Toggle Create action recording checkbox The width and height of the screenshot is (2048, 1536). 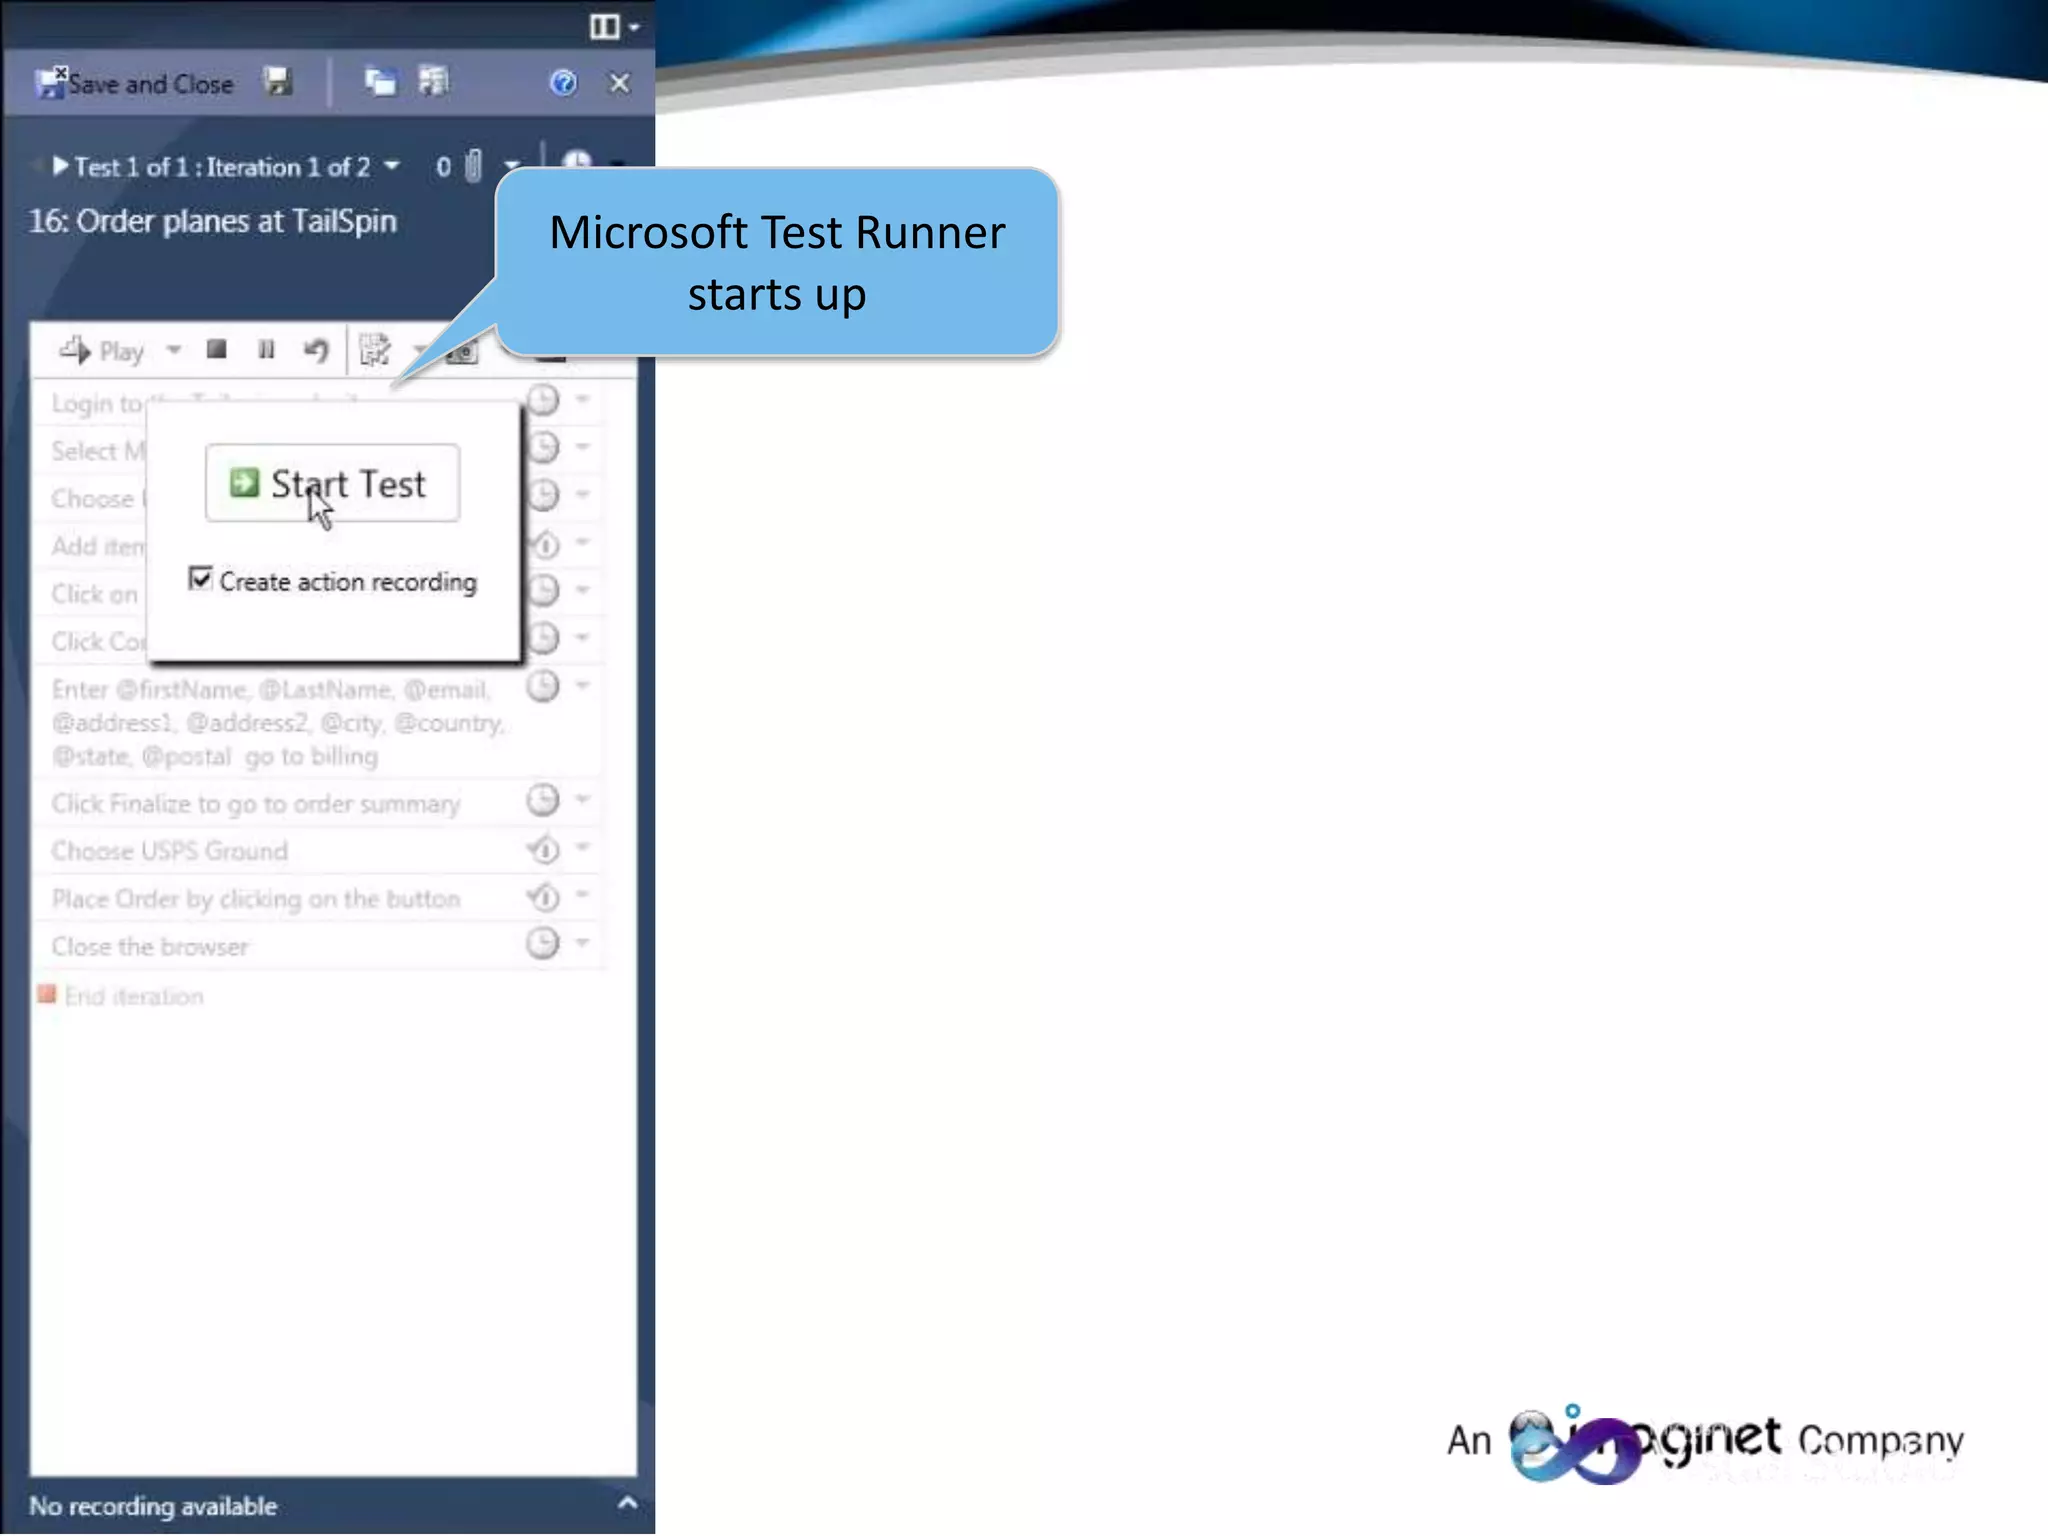coord(201,579)
